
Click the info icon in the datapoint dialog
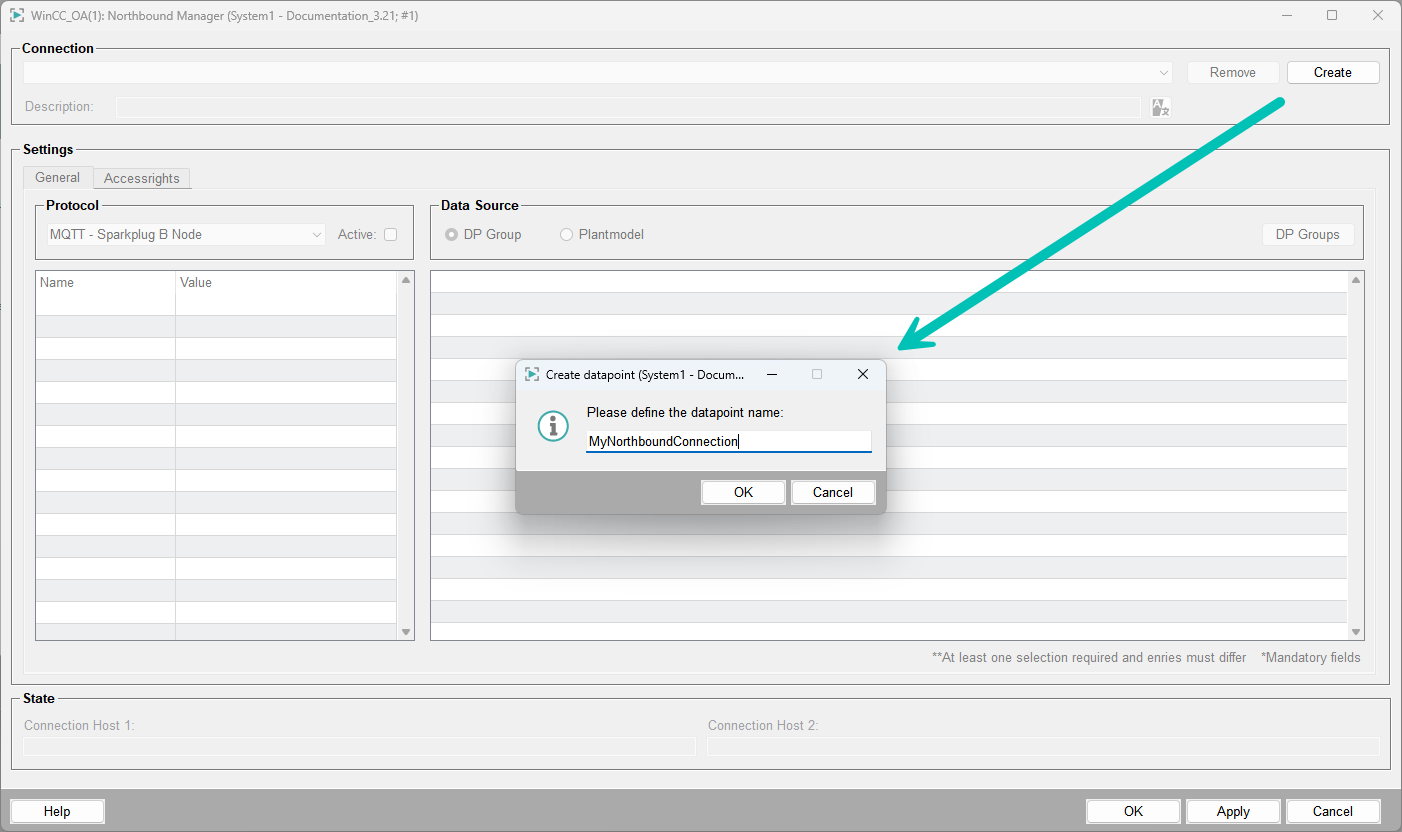click(x=553, y=425)
